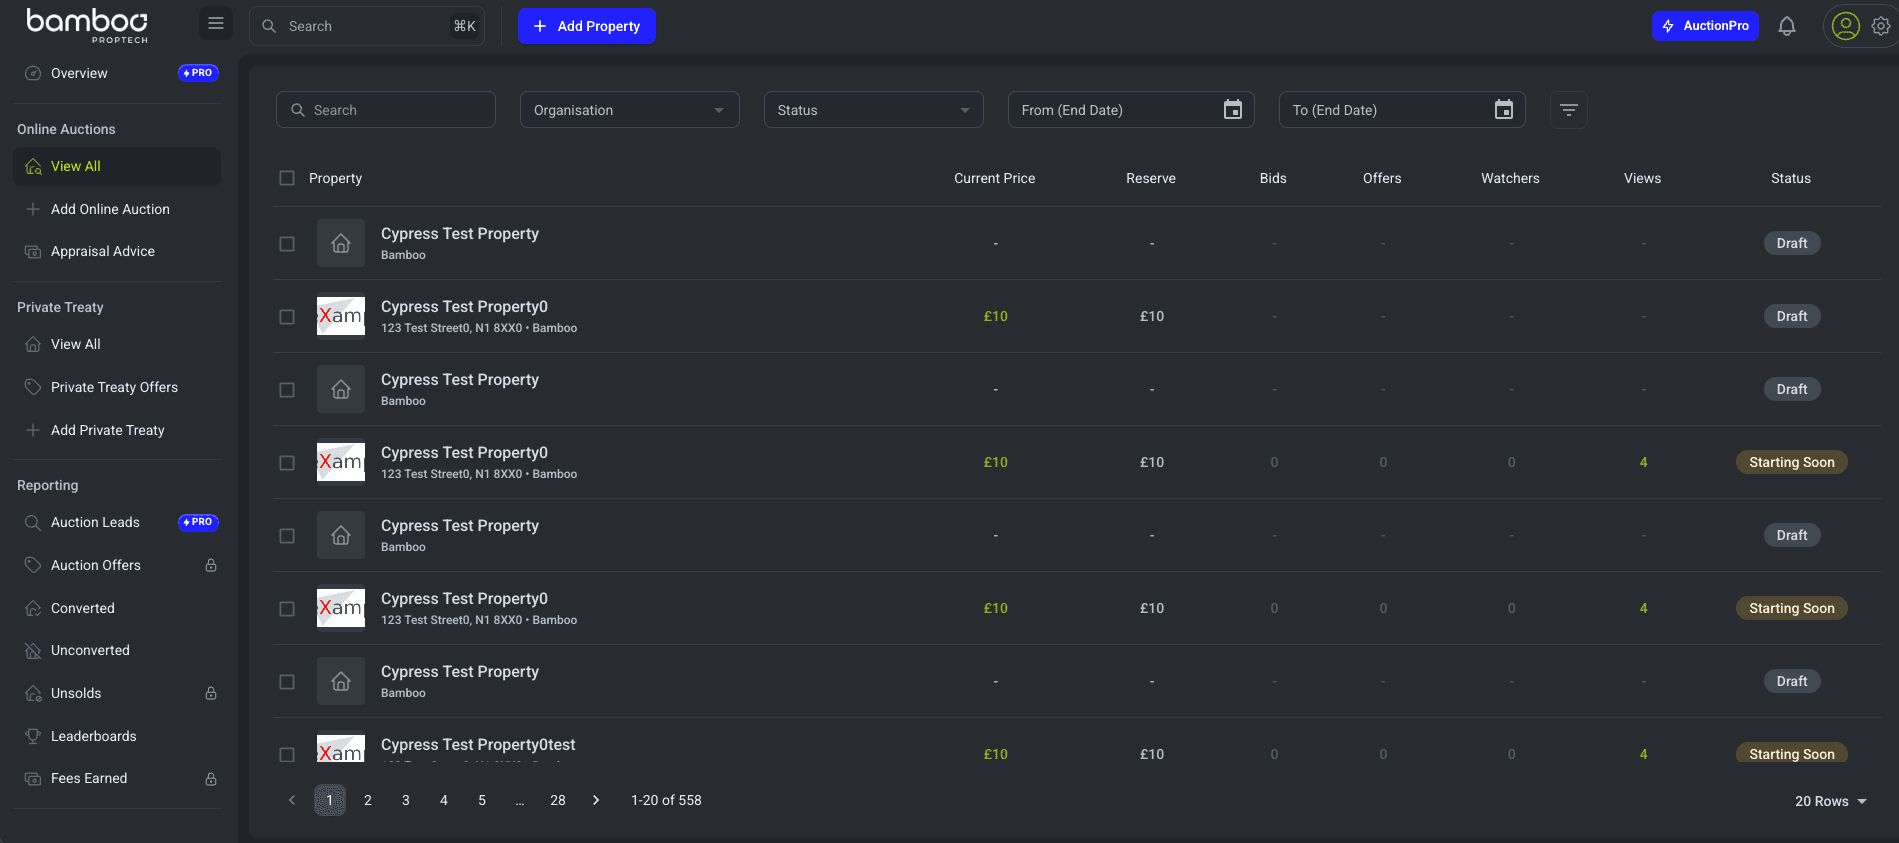This screenshot has height=843, width=1899.
Task: Expand the Status filter dropdown
Action: coord(873,110)
